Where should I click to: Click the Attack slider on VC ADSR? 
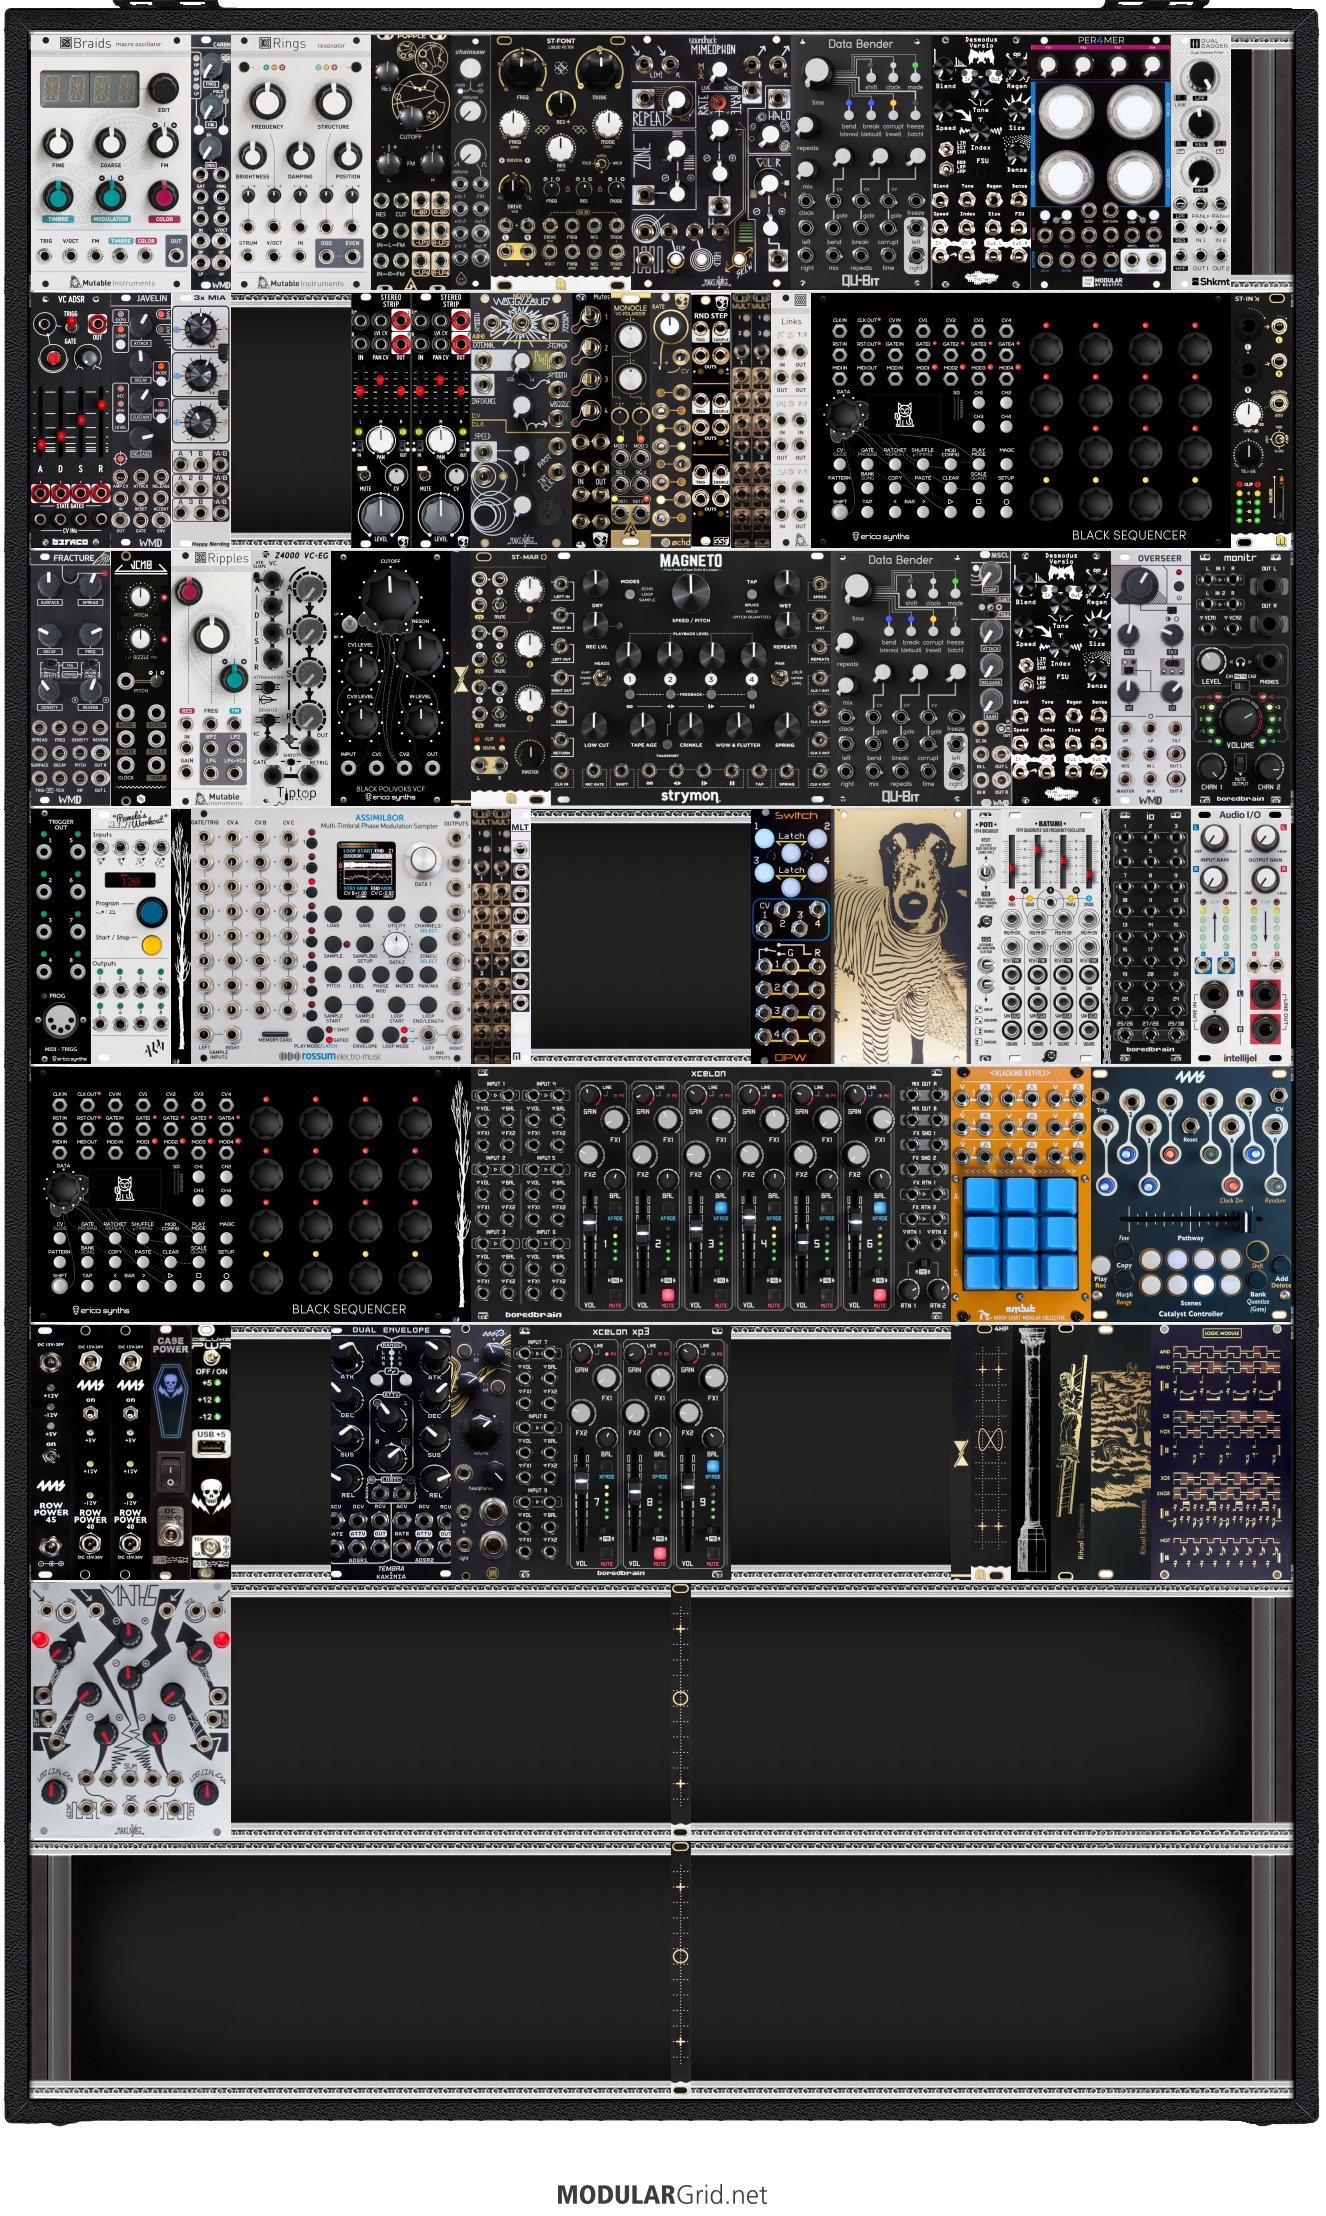pyautogui.click(x=43, y=430)
